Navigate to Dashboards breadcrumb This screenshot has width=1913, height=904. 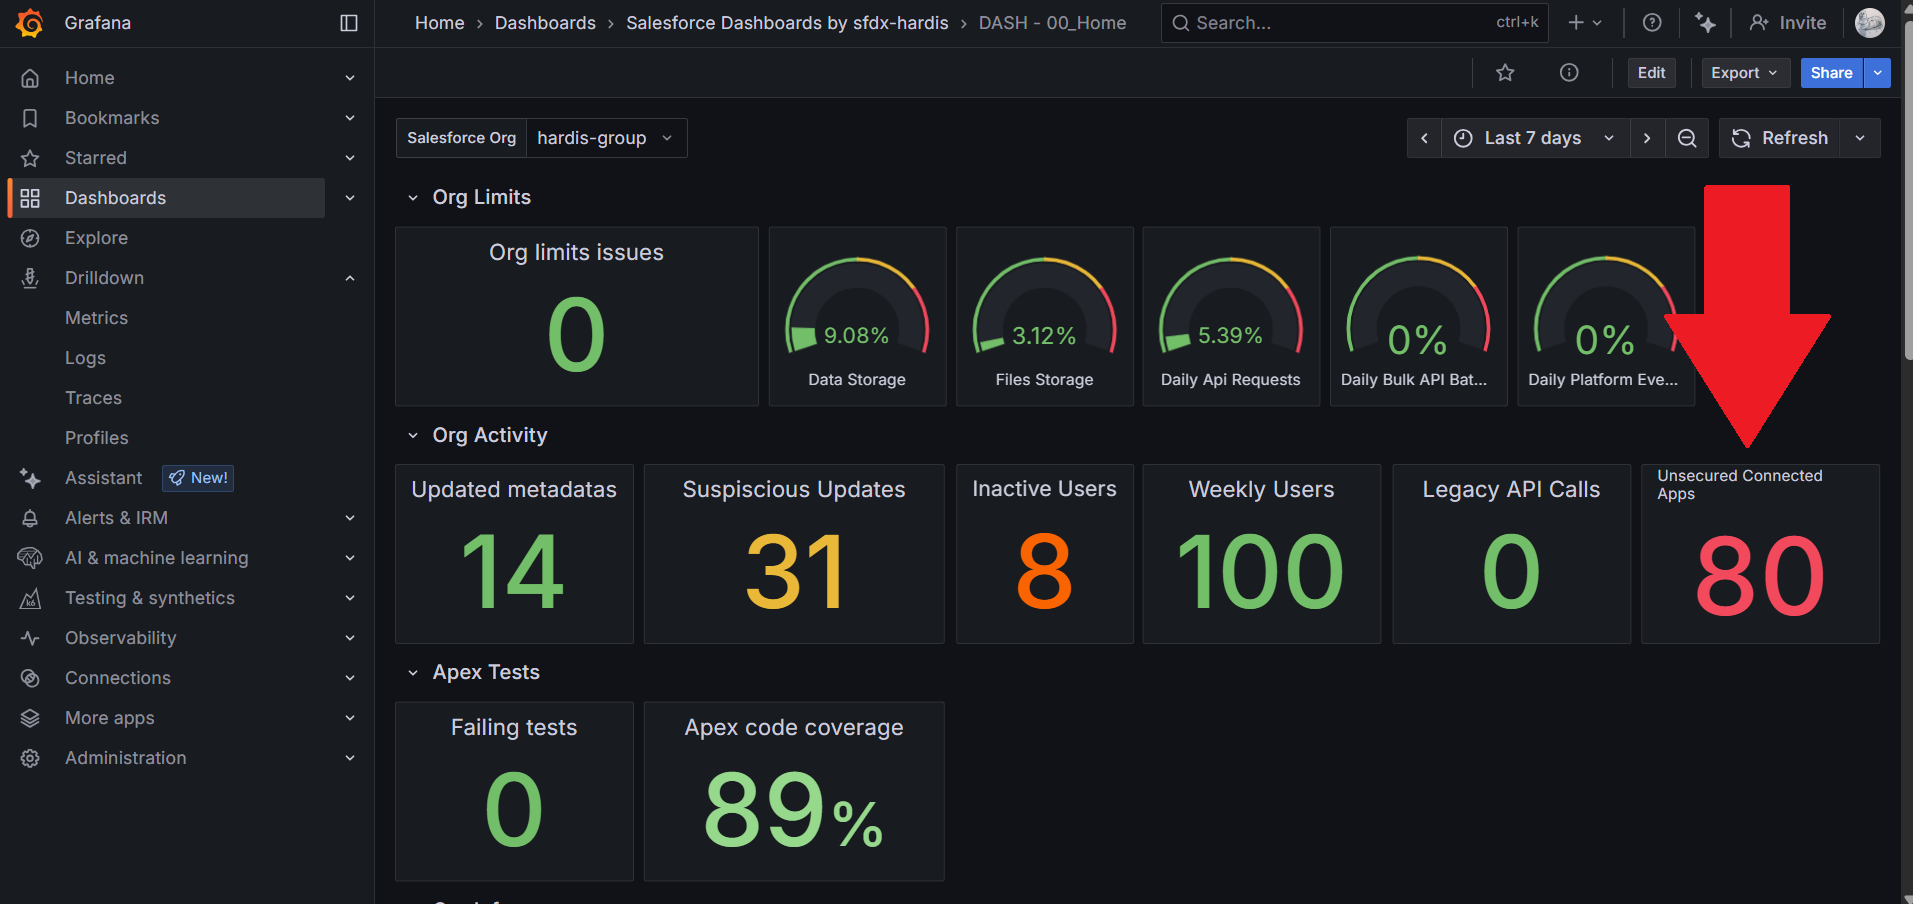pyautogui.click(x=545, y=22)
